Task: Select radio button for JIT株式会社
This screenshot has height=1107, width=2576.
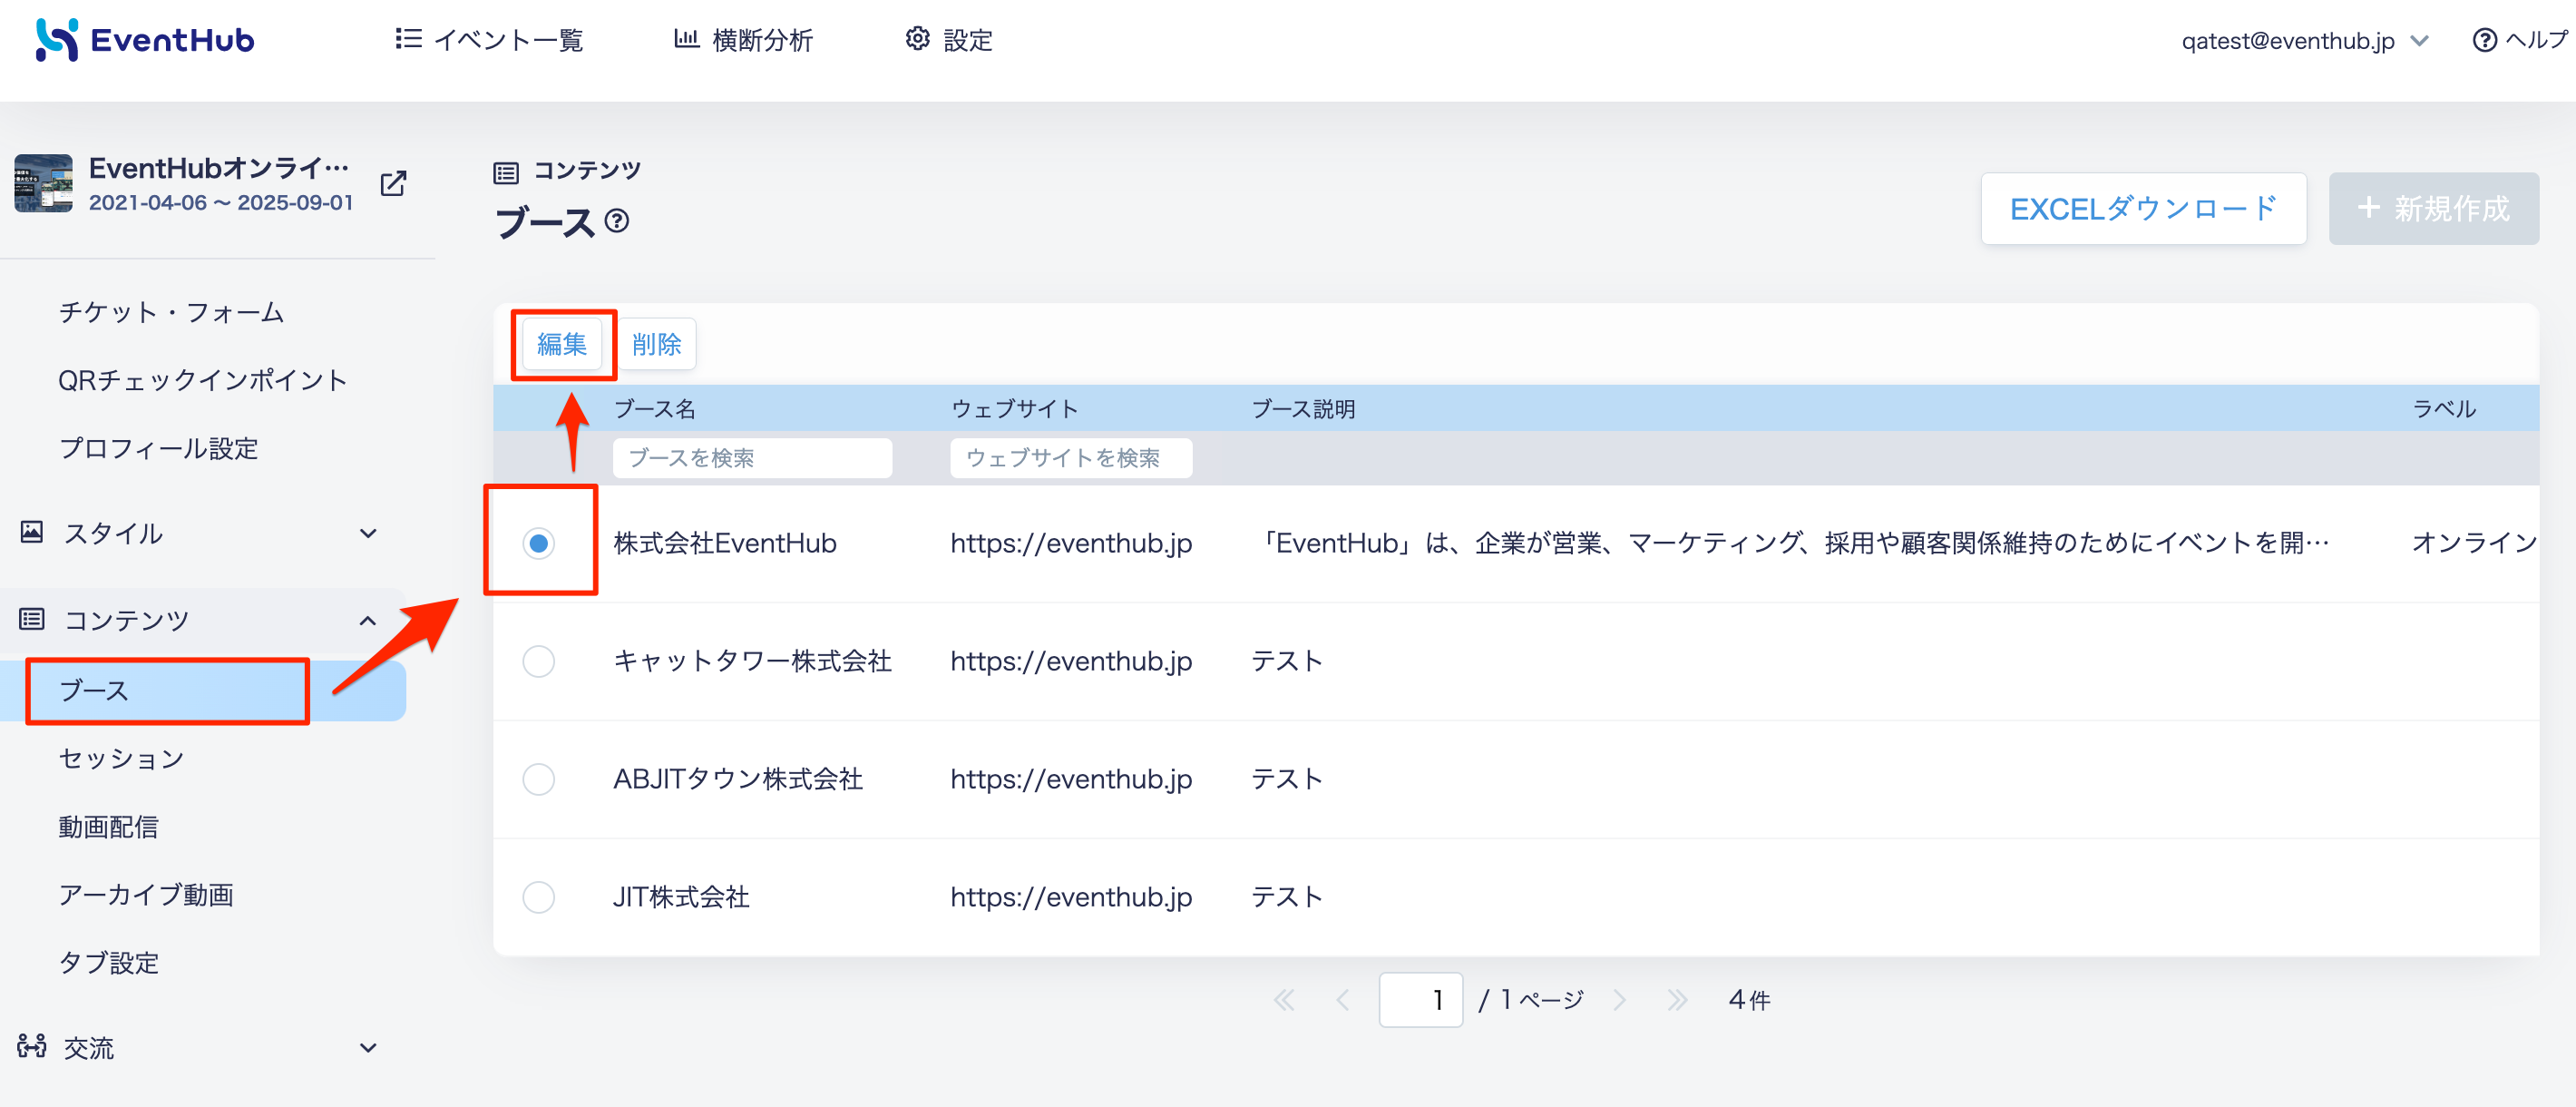Action: click(x=539, y=897)
